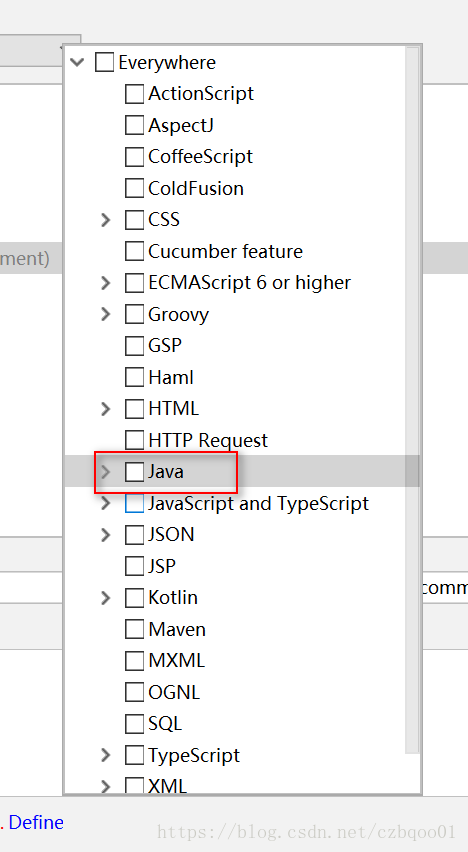Check the Java checkbox
The image size is (468, 852).
pyautogui.click(x=134, y=472)
